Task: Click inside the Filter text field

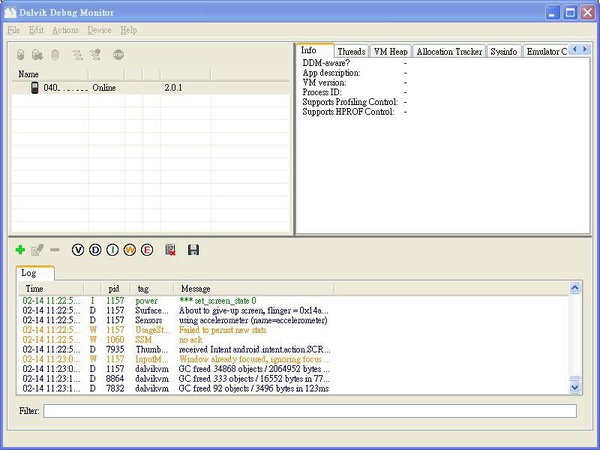Action: (309, 410)
